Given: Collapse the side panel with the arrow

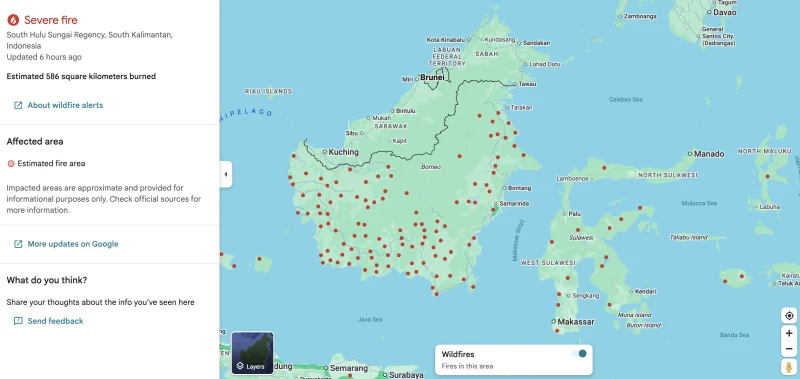Looking at the screenshot, I should (x=226, y=174).
